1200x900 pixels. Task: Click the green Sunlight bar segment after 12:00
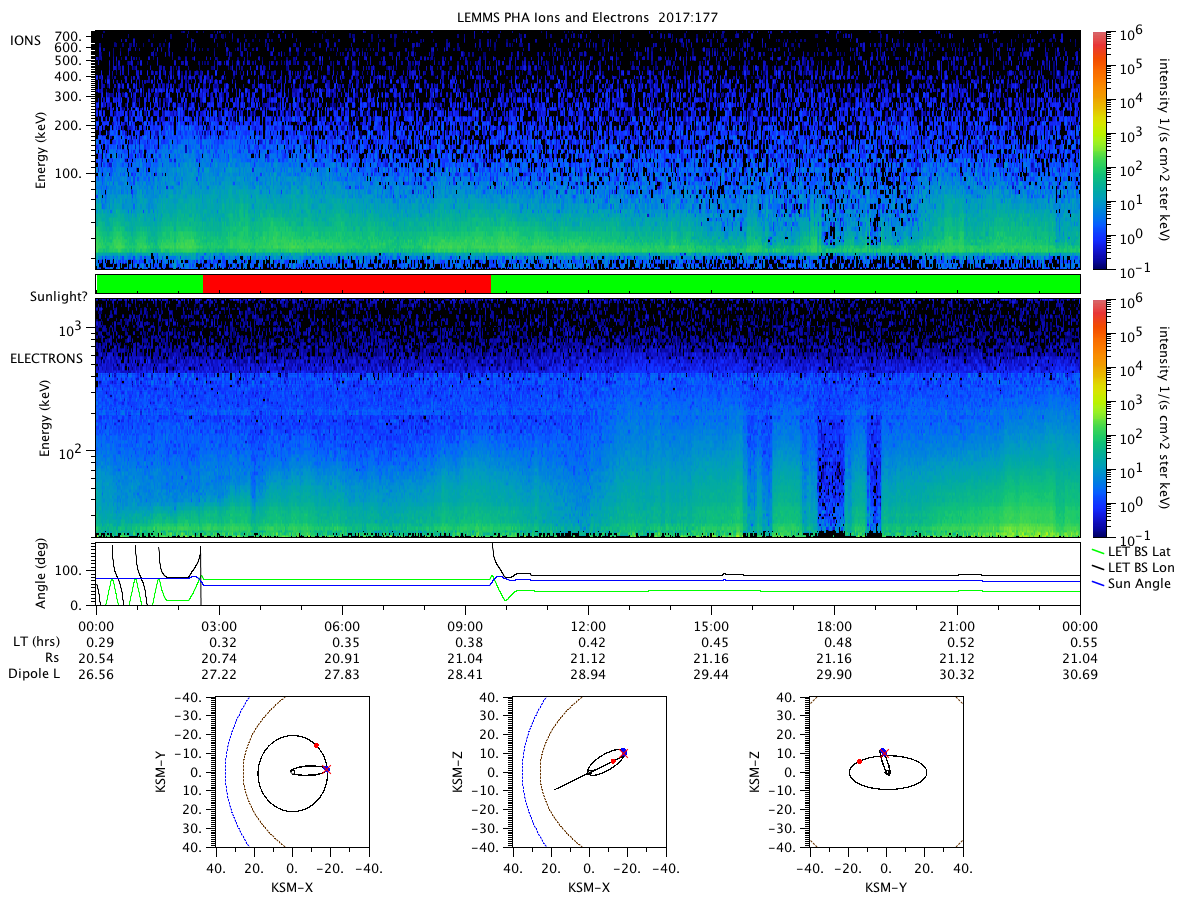[x=785, y=284]
